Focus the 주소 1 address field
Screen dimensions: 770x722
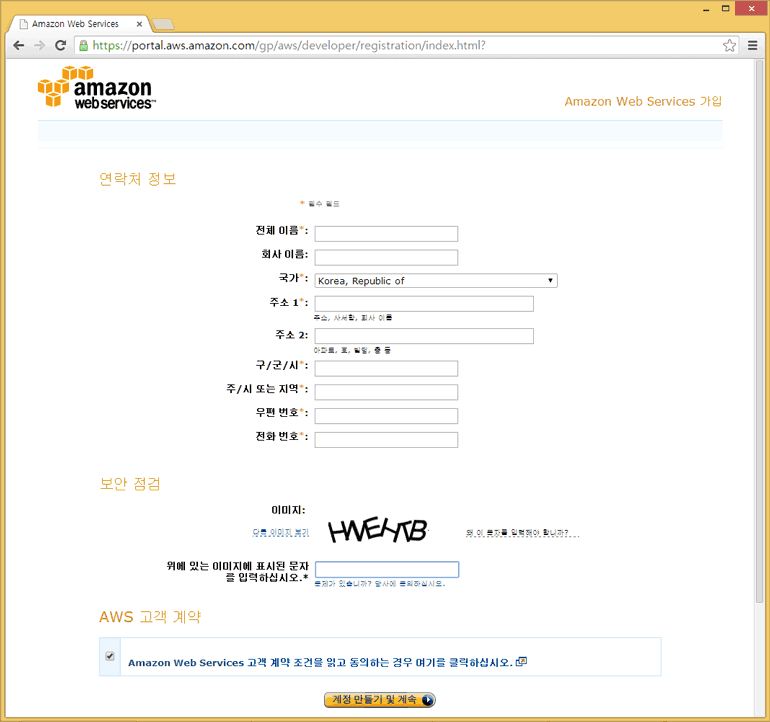coord(424,304)
